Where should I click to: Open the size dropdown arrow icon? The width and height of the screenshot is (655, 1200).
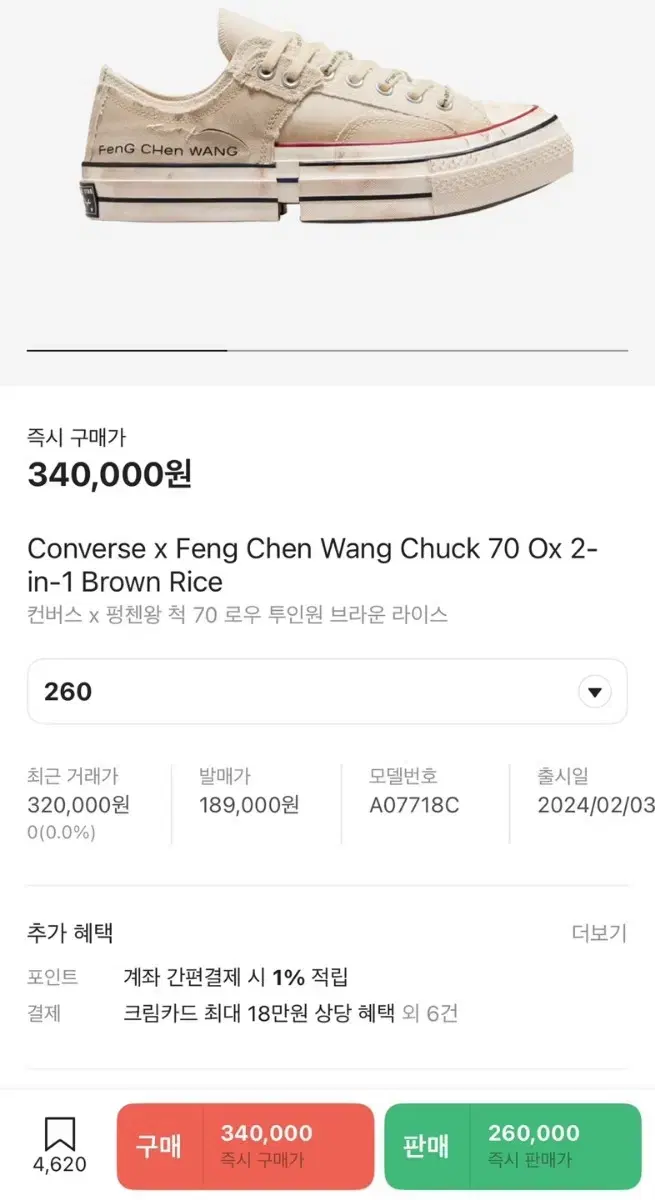click(595, 692)
